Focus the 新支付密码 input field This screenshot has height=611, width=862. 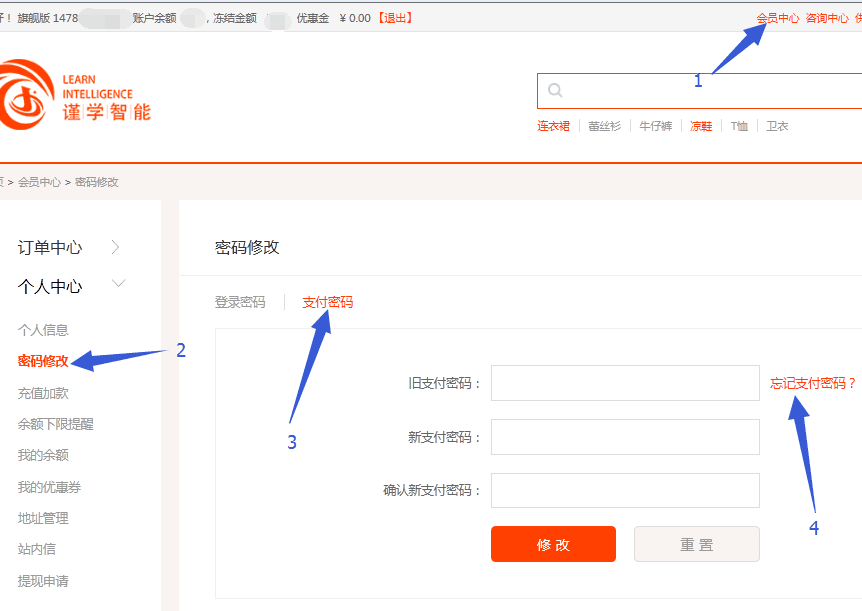click(625, 437)
